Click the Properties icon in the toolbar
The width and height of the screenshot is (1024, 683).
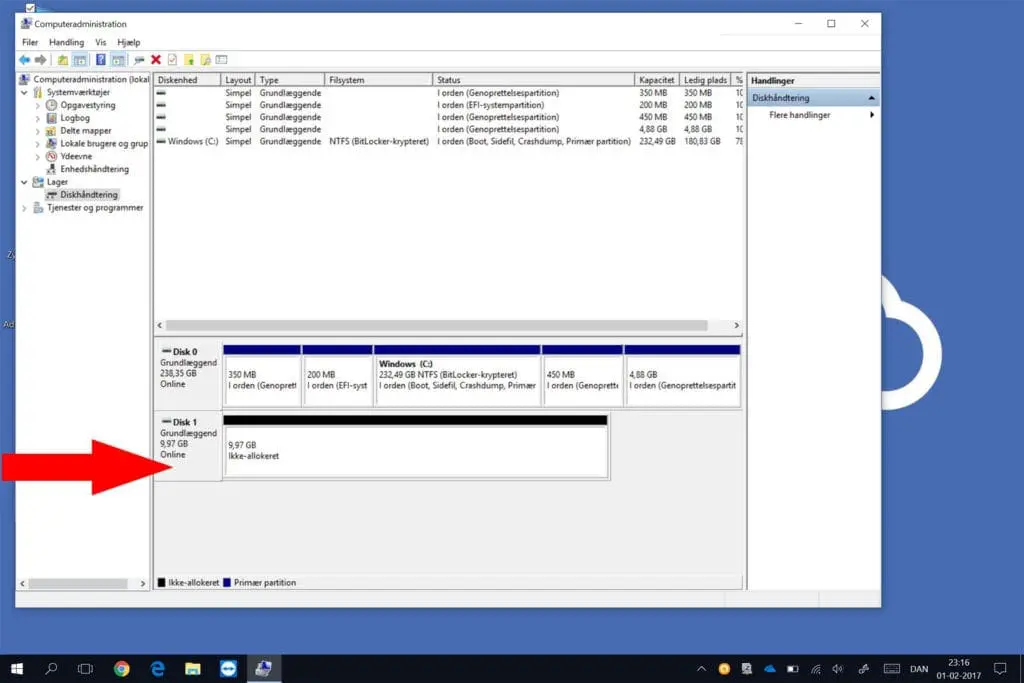point(172,60)
